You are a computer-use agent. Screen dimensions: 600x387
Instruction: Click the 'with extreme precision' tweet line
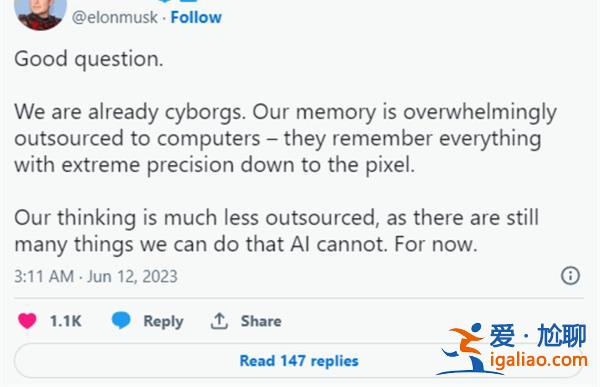pyautogui.click(x=215, y=165)
